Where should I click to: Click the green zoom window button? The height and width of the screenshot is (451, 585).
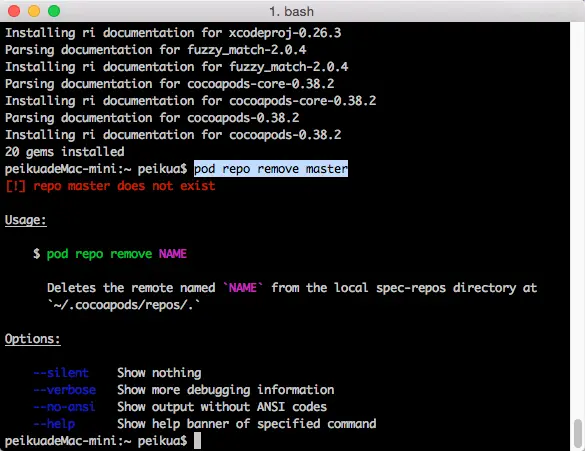point(54,11)
